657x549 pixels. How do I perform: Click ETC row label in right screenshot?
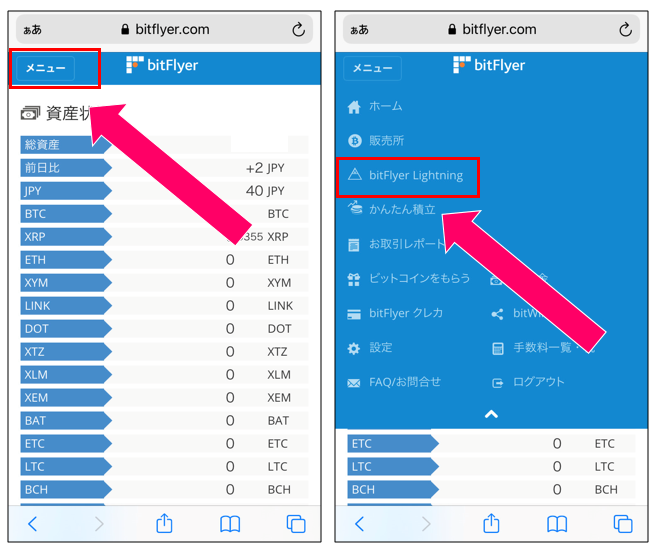click(393, 444)
